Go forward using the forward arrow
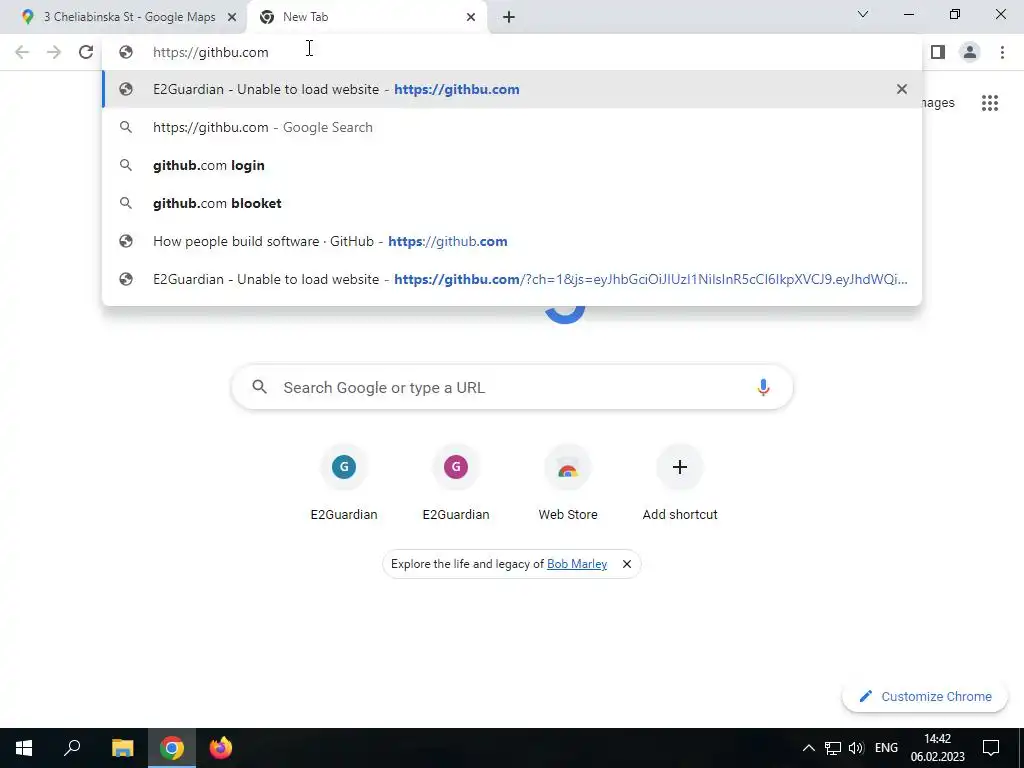Image resolution: width=1024 pixels, height=768 pixels. [54, 52]
